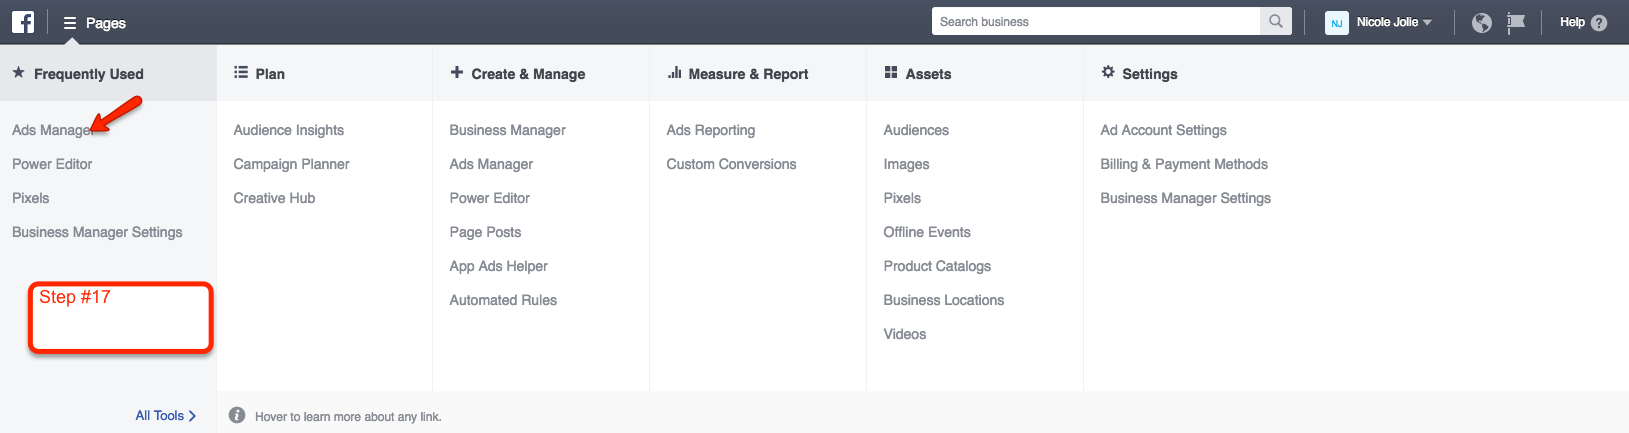The height and width of the screenshot is (433, 1629).
Task: Expand the Nicole Jolie account dropdown
Action: 1394,22
